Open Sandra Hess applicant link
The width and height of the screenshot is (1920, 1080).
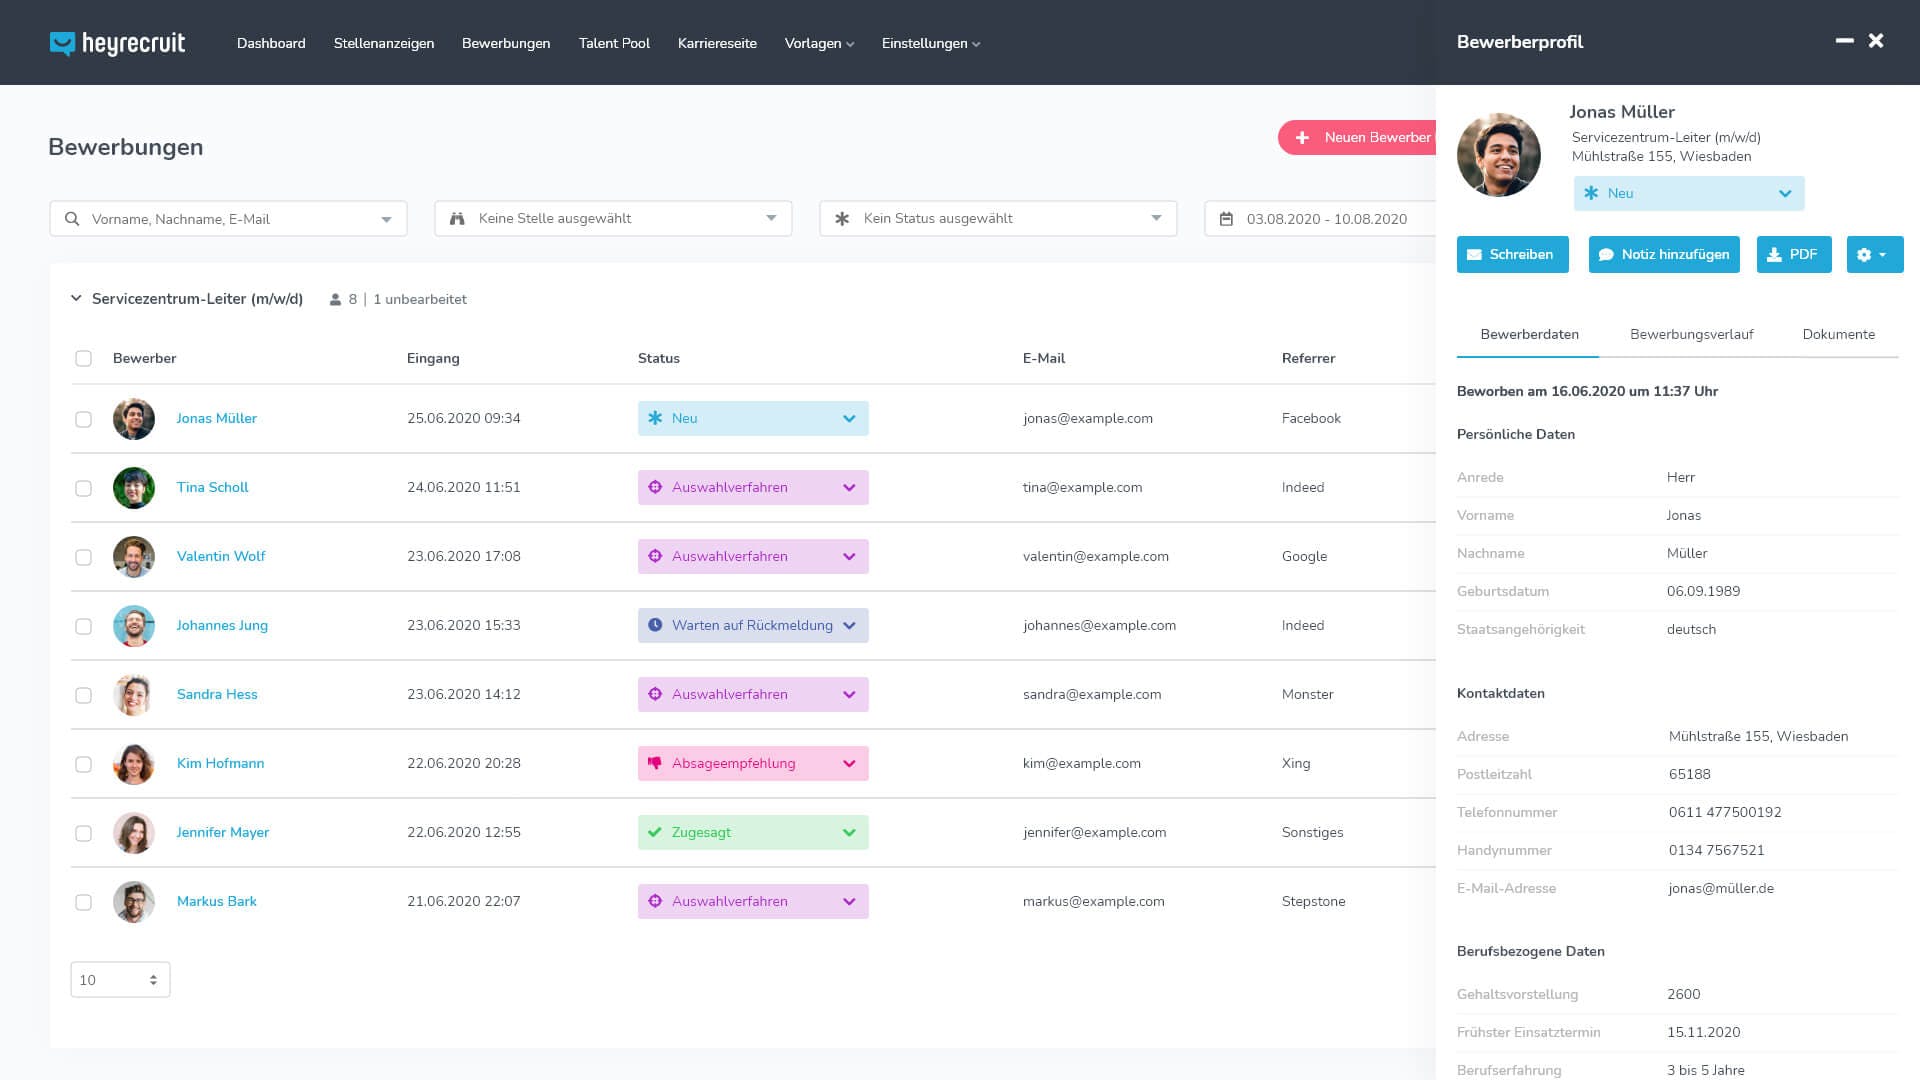pyautogui.click(x=217, y=694)
